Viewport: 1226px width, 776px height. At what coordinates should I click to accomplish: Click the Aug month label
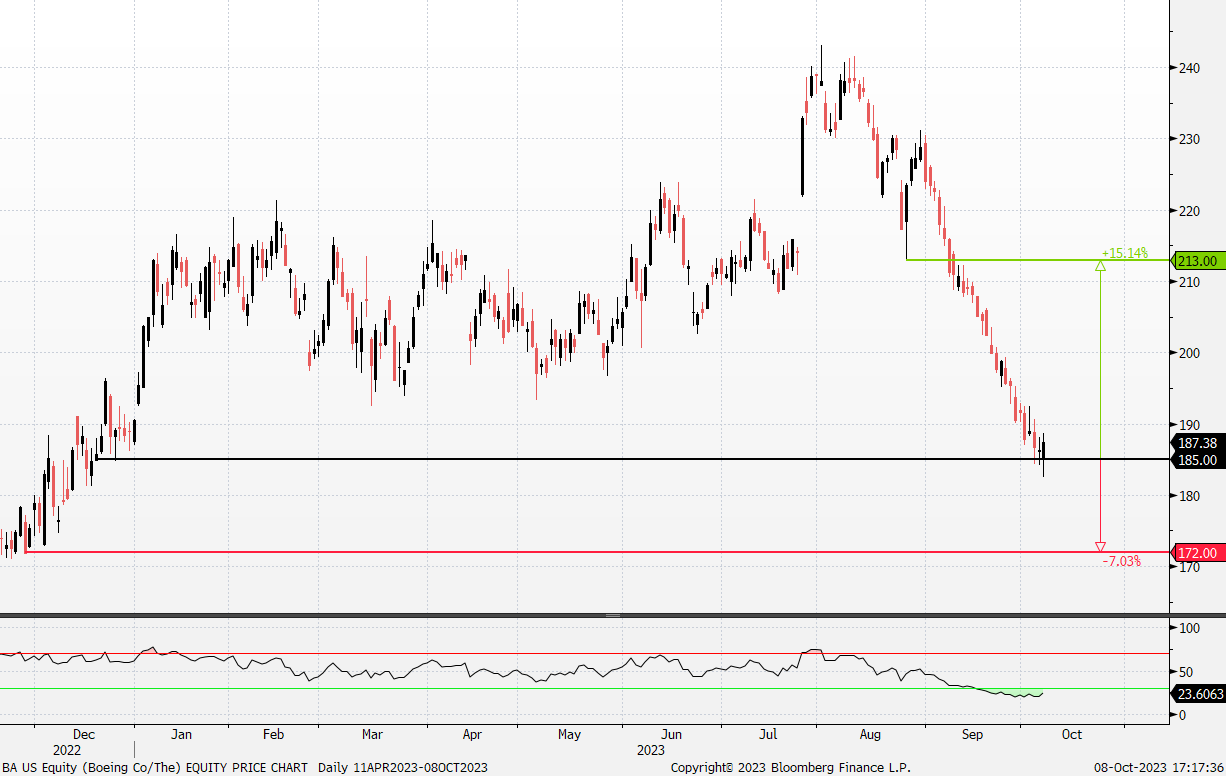pyautogui.click(x=870, y=735)
